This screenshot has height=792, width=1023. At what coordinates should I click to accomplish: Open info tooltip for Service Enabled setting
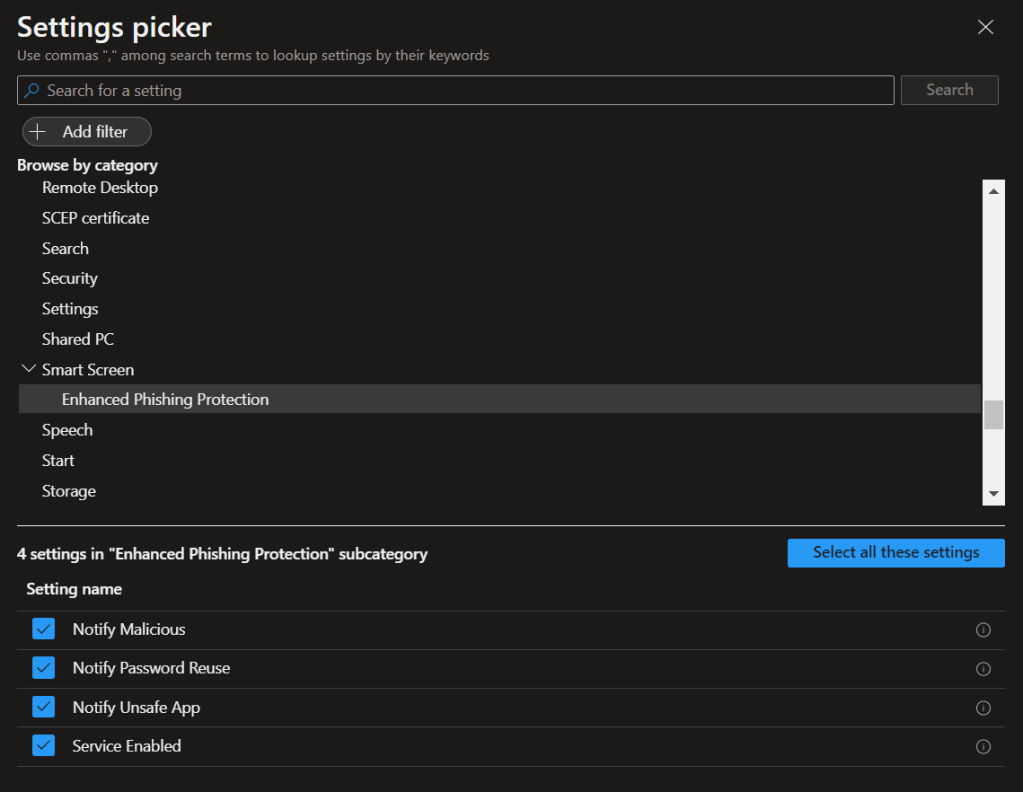(982, 746)
